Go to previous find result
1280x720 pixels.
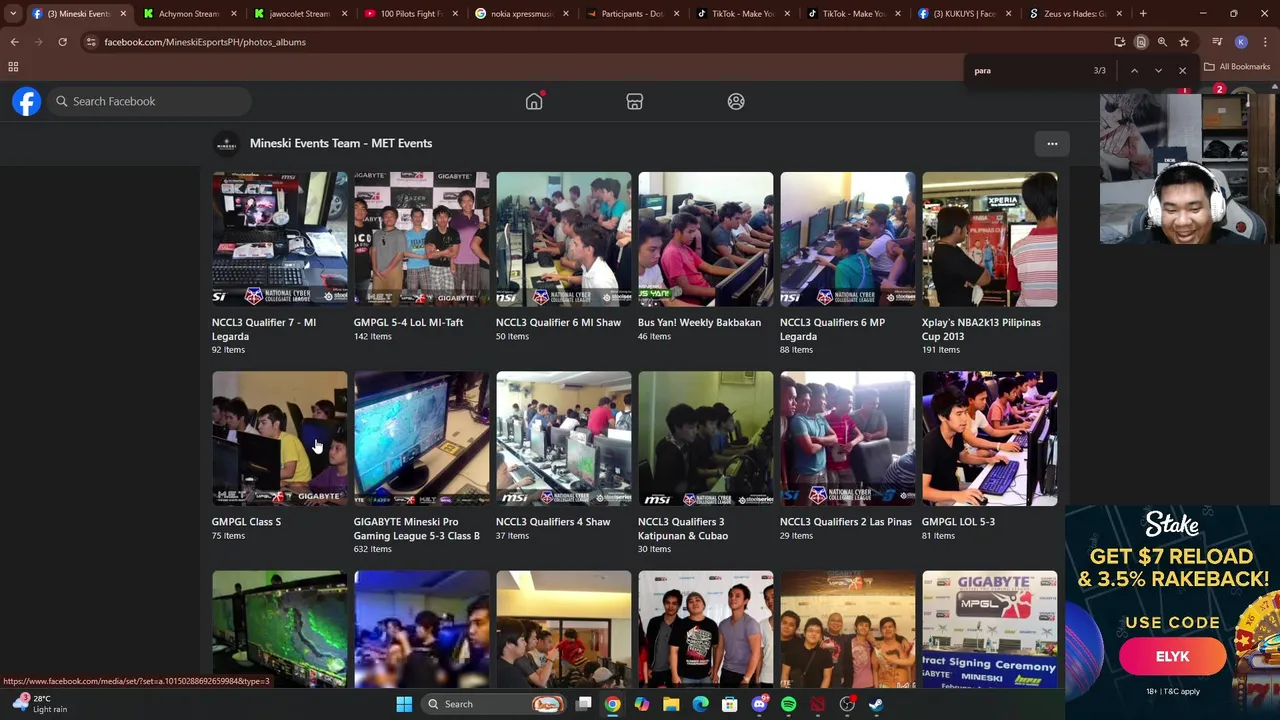pyautogui.click(x=1134, y=71)
